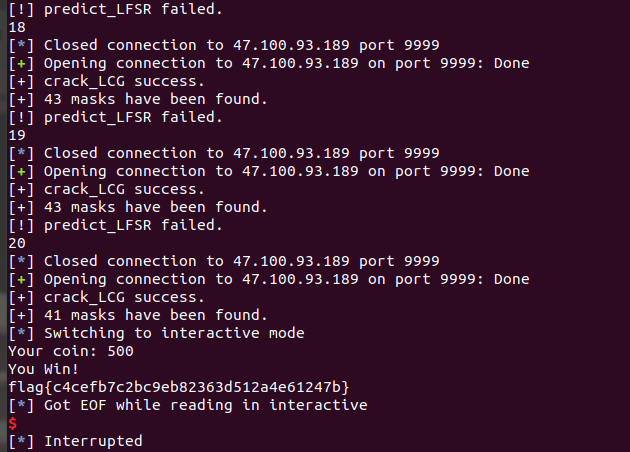
Task: Click the "41 masks have been found" line
Action: pyautogui.click(x=138, y=315)
